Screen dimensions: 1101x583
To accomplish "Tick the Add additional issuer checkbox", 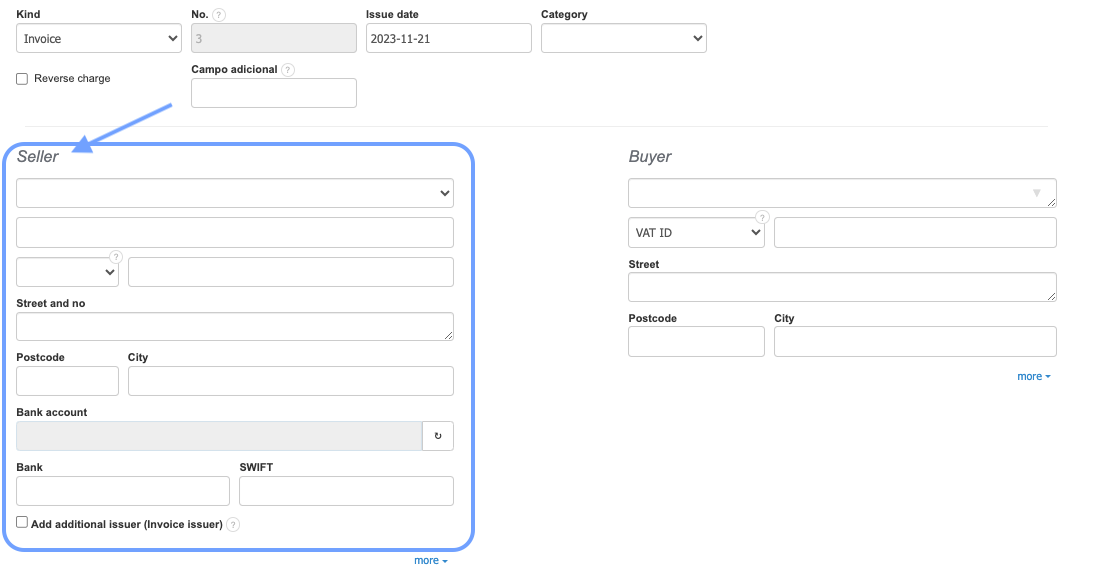I will (x=22, y=522).
